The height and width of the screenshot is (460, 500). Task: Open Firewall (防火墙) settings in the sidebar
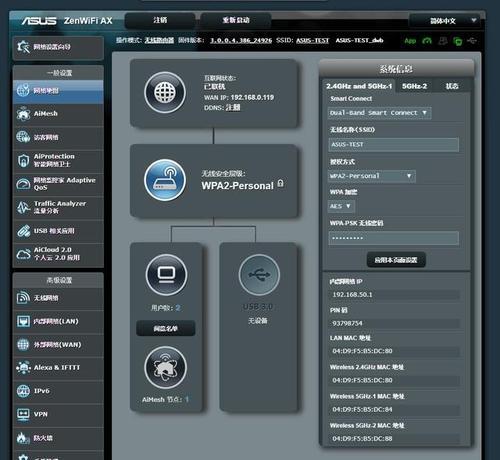coord(58,438)
